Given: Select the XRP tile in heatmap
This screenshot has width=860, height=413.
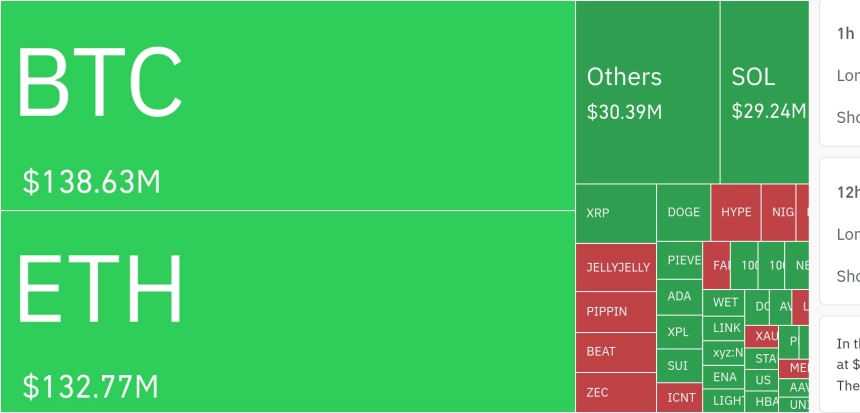Looking at the screenshot, I should coord(615,213).
